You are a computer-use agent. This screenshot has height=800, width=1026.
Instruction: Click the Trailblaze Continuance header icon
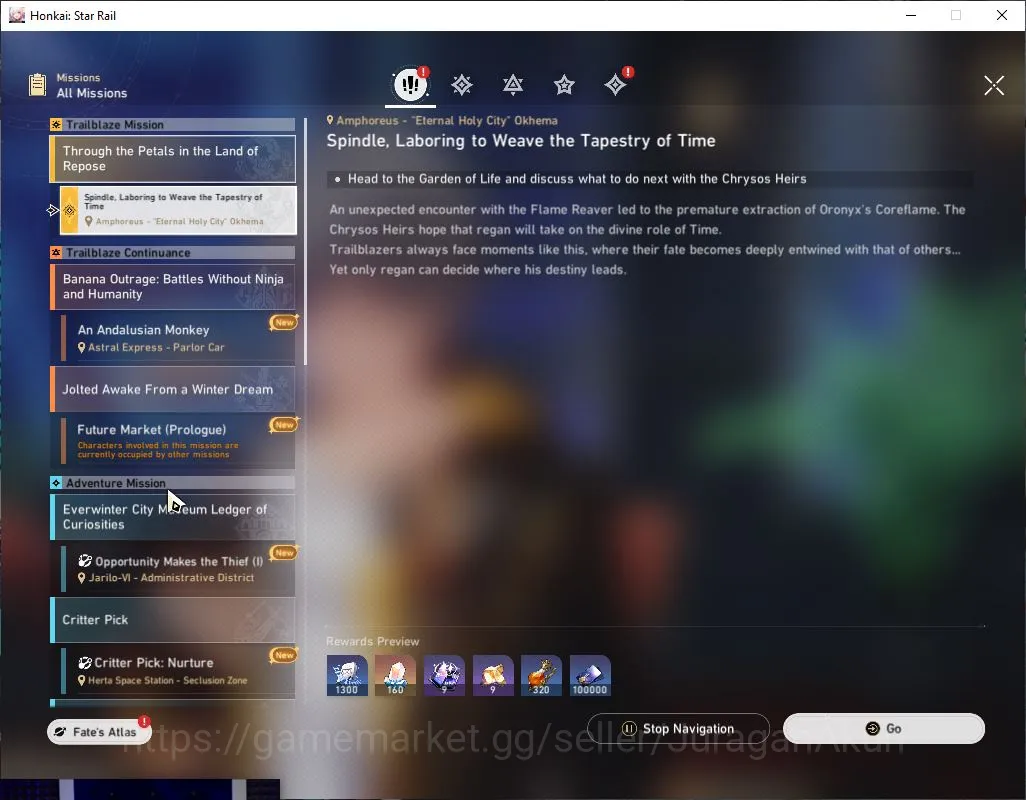pos(56,252)
